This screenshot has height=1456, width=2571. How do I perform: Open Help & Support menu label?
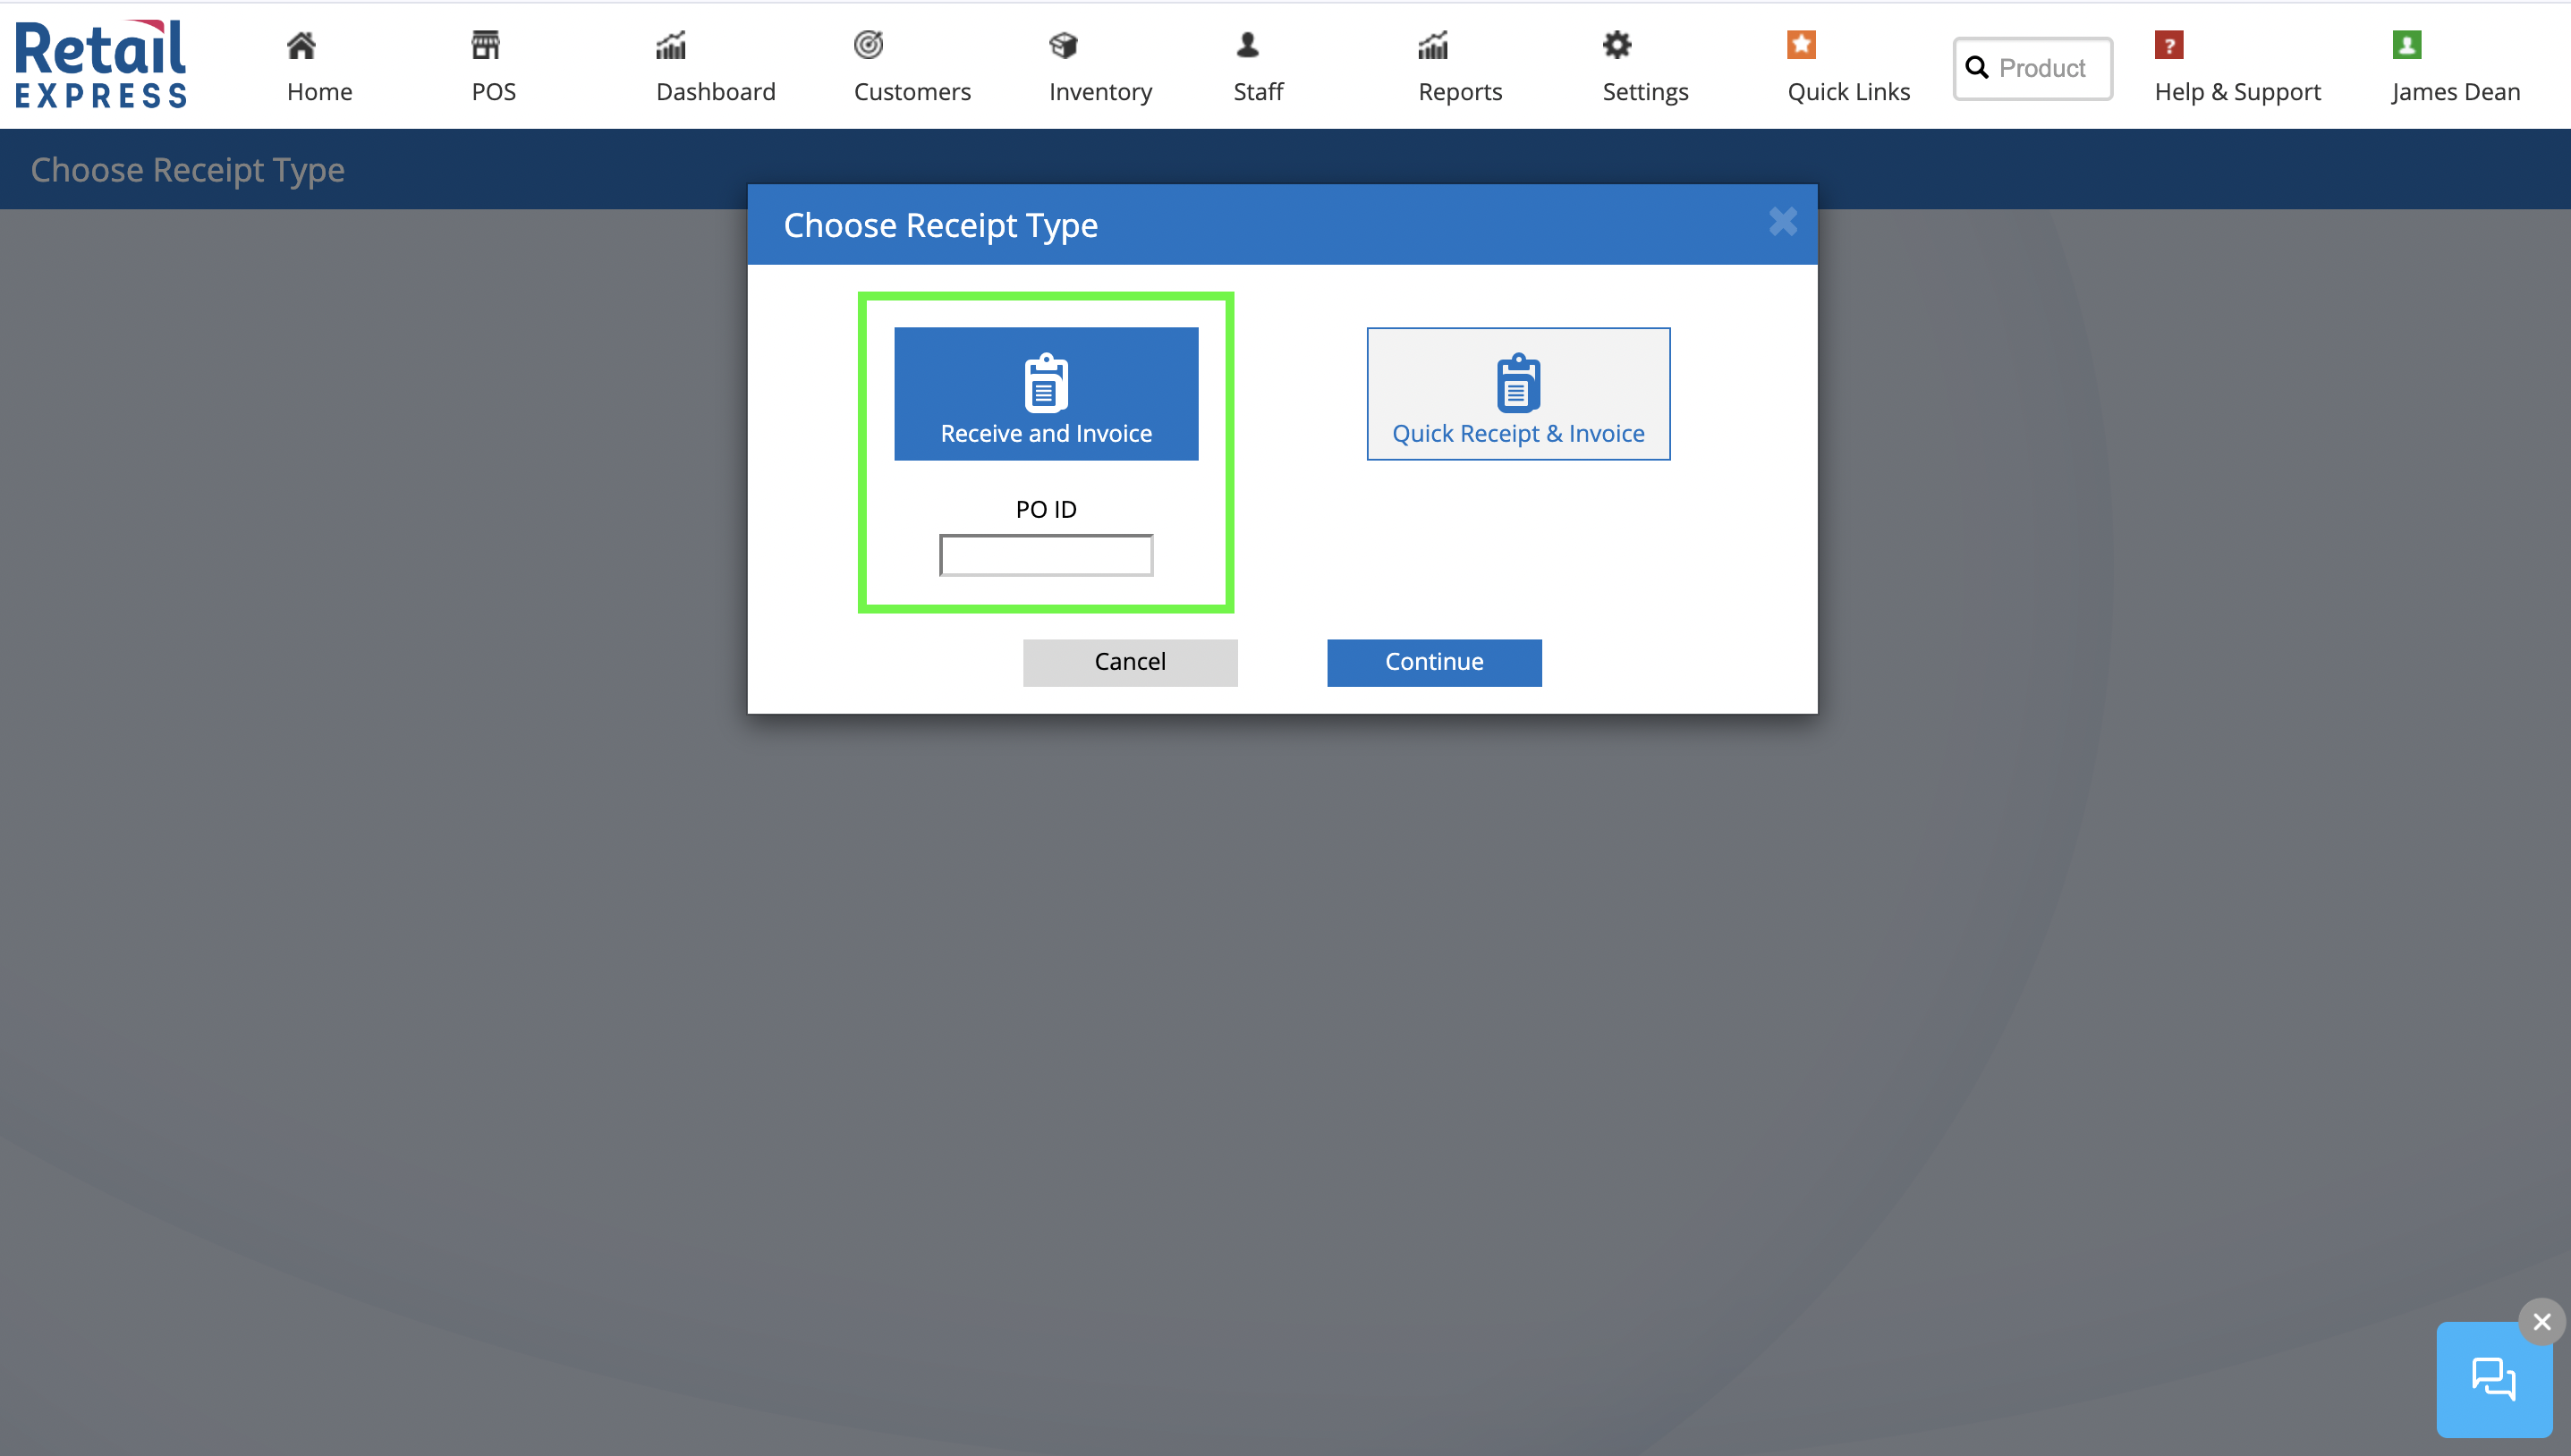[2238, 92]
